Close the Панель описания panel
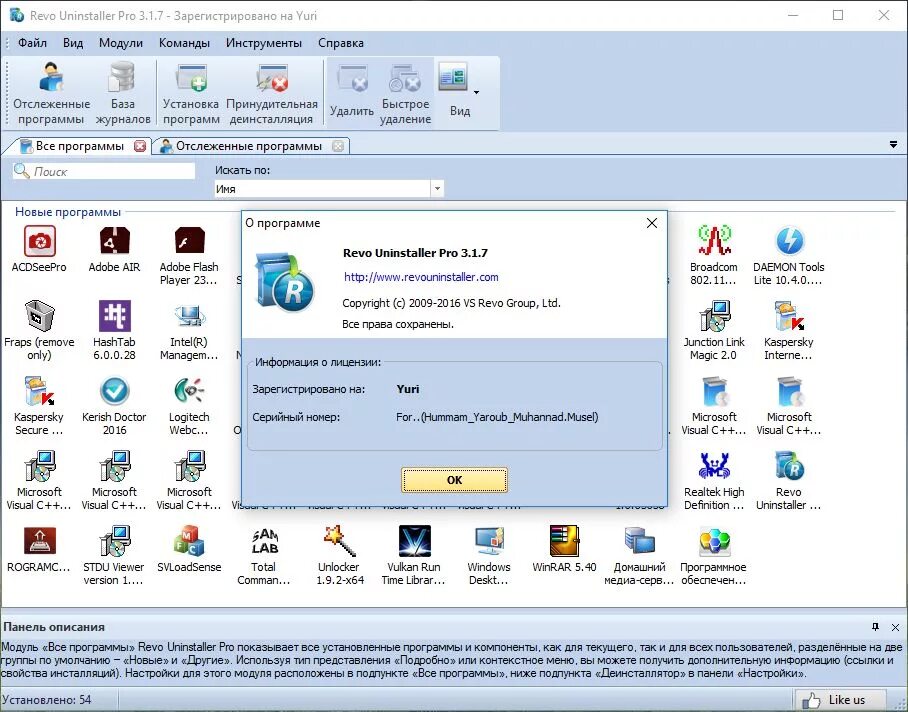This screenshot has height=712, width=908. [x=895, y=627]
